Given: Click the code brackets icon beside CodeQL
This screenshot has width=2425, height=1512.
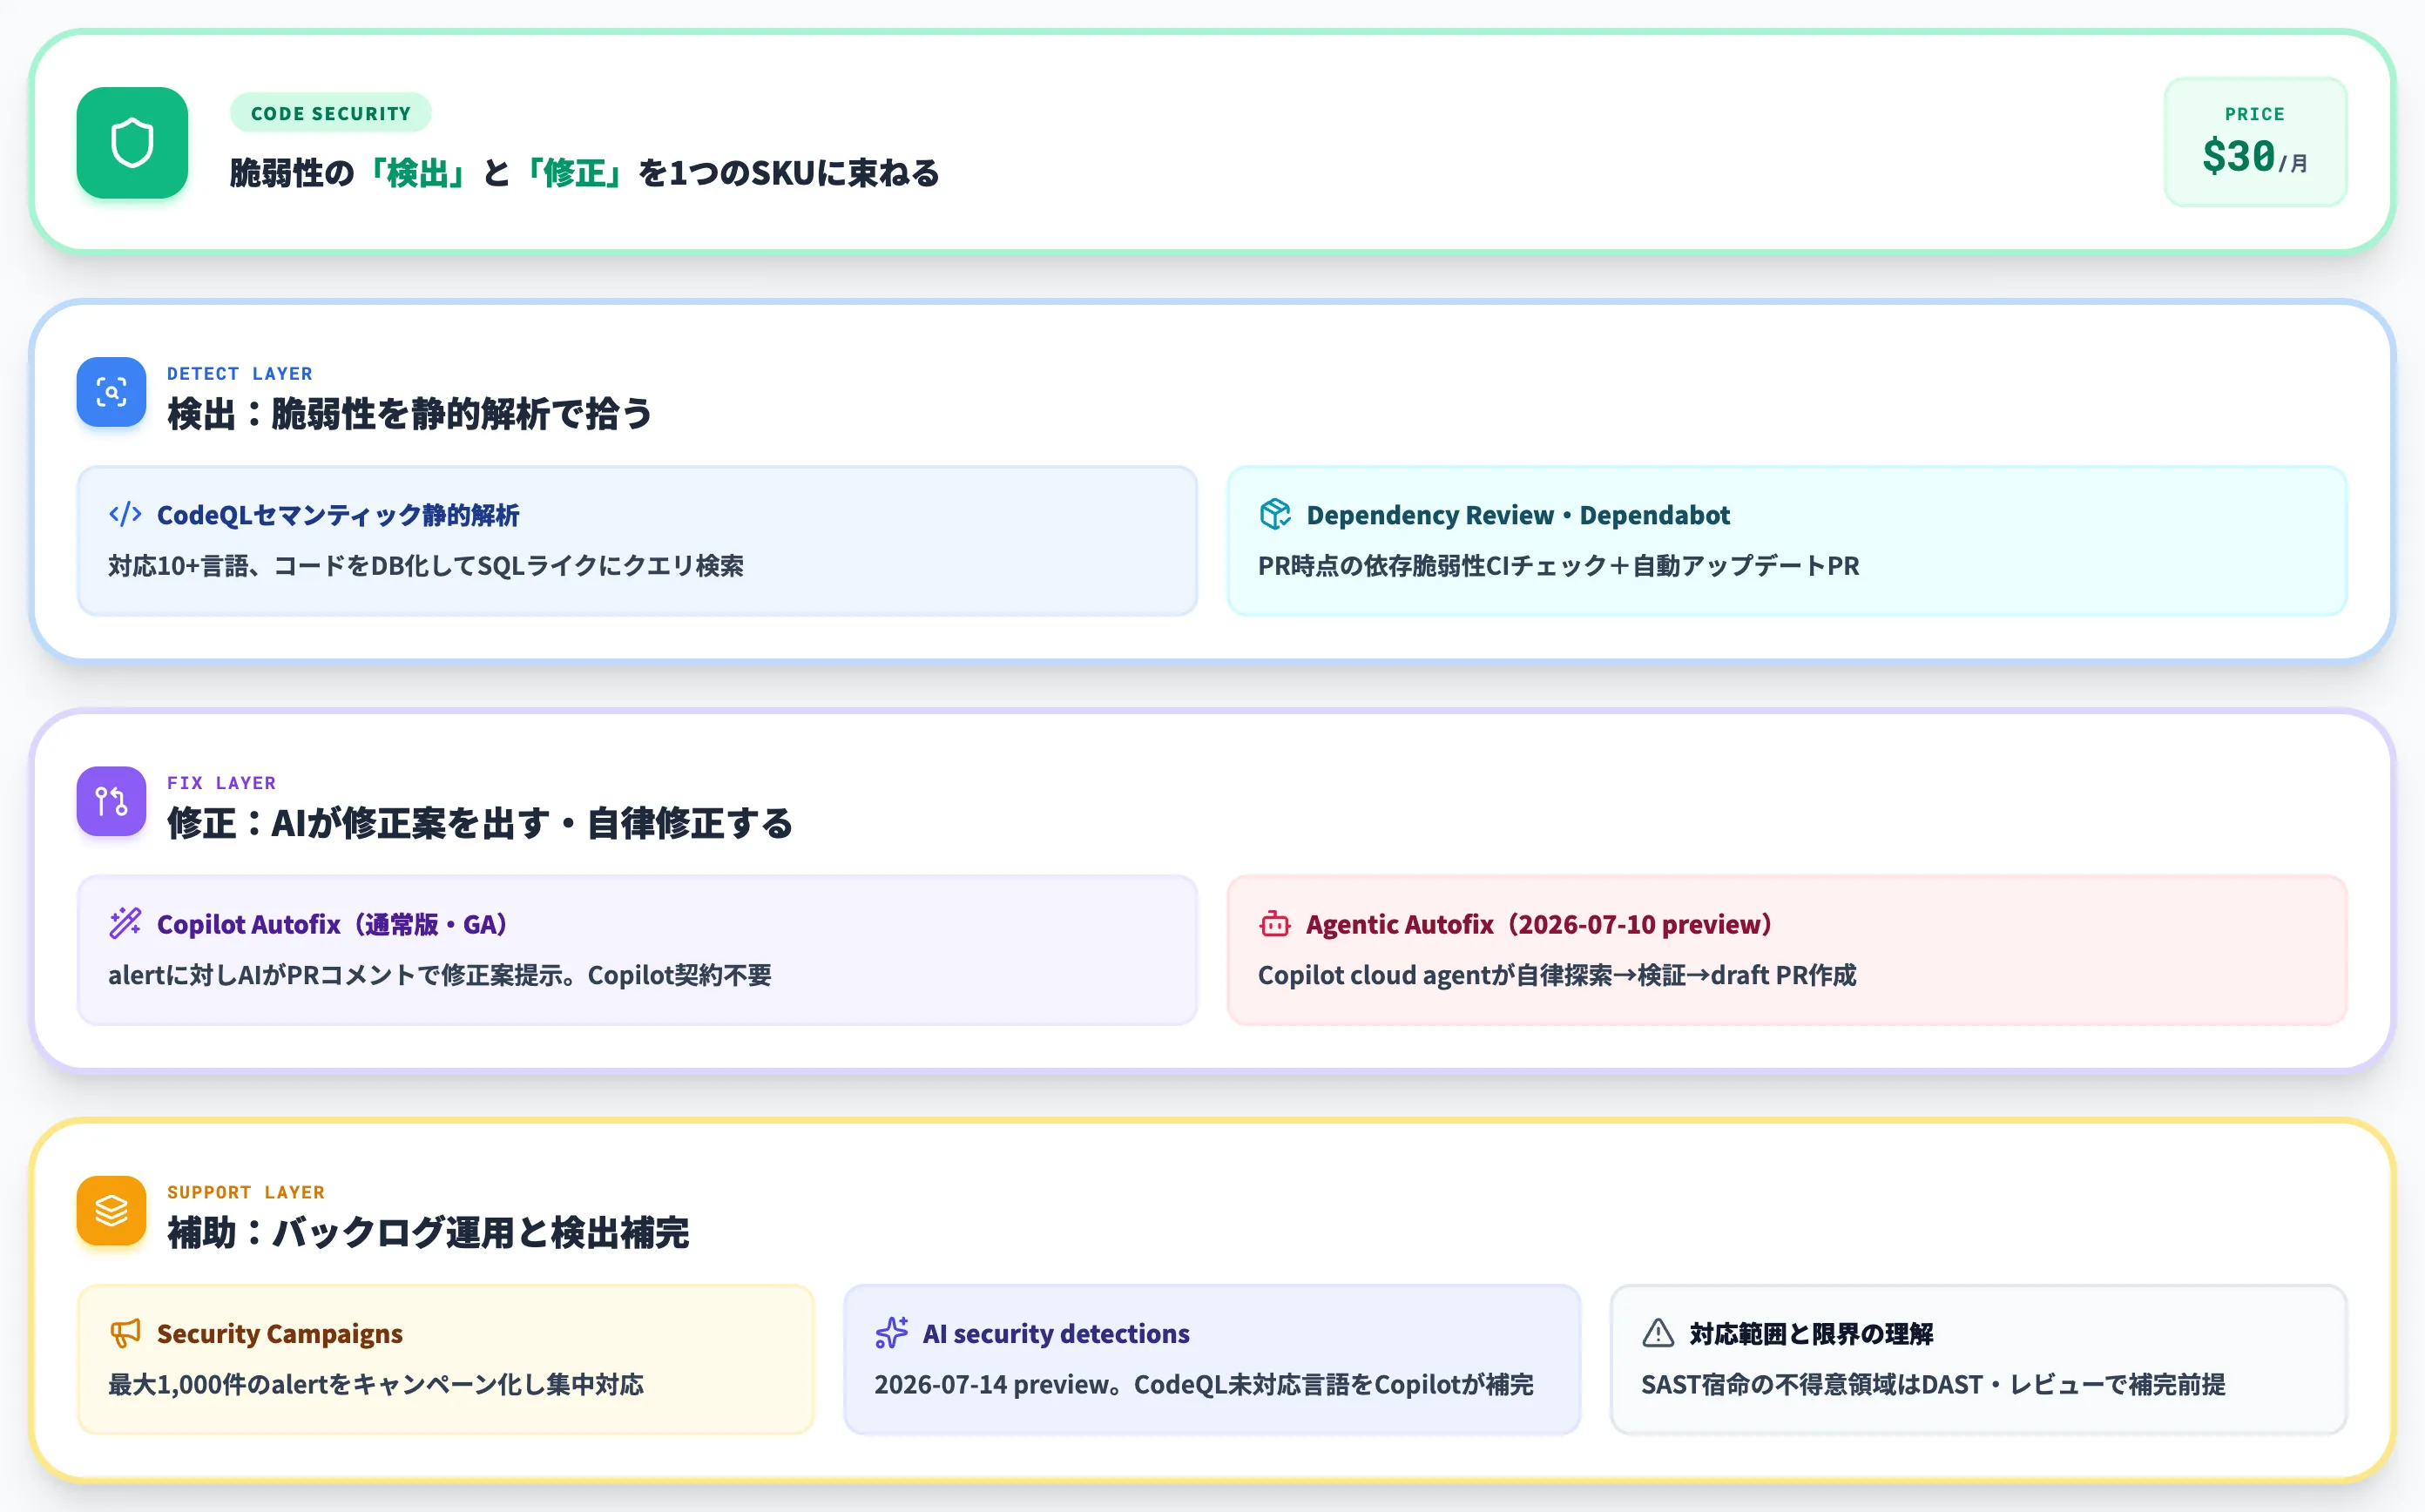Looking at the screenshot, I should tap(125, 515).
